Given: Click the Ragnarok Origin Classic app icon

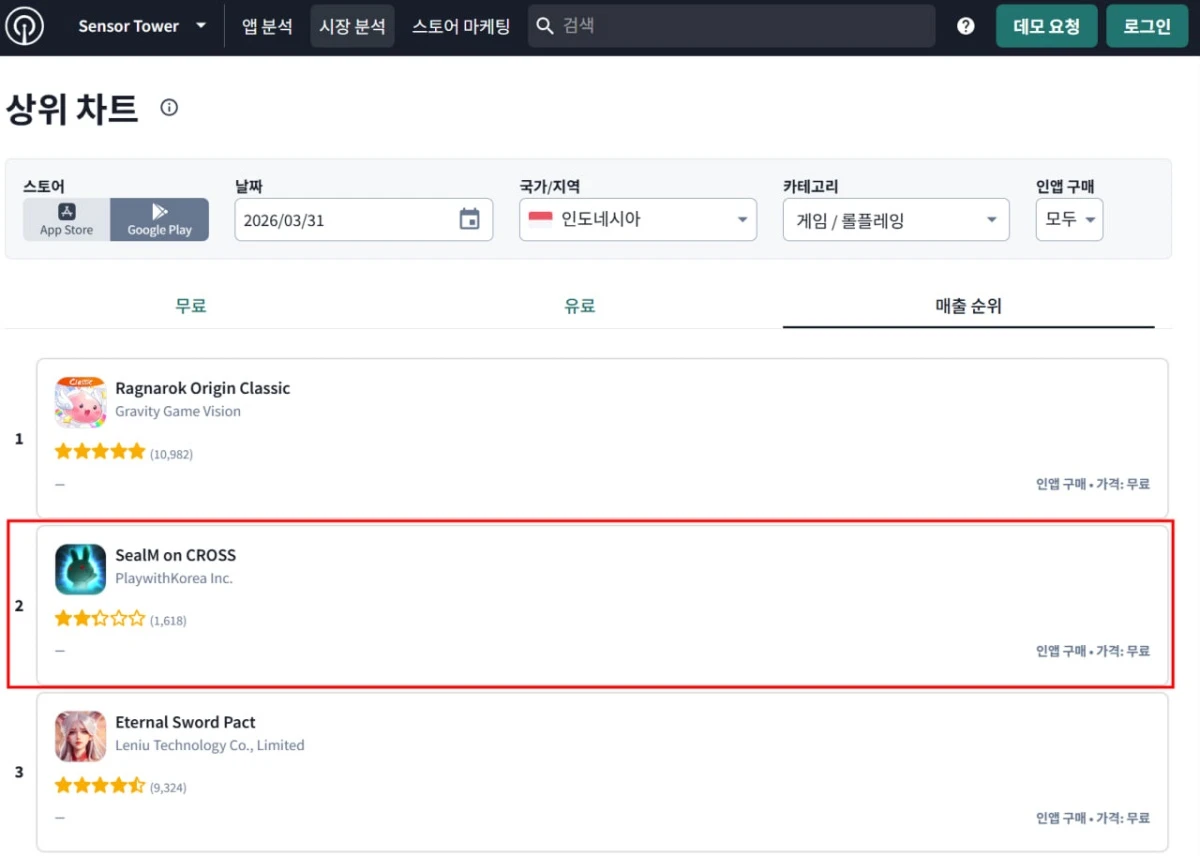Looking at the screenshot, I should pyautogui.click(x=80, y=402).
